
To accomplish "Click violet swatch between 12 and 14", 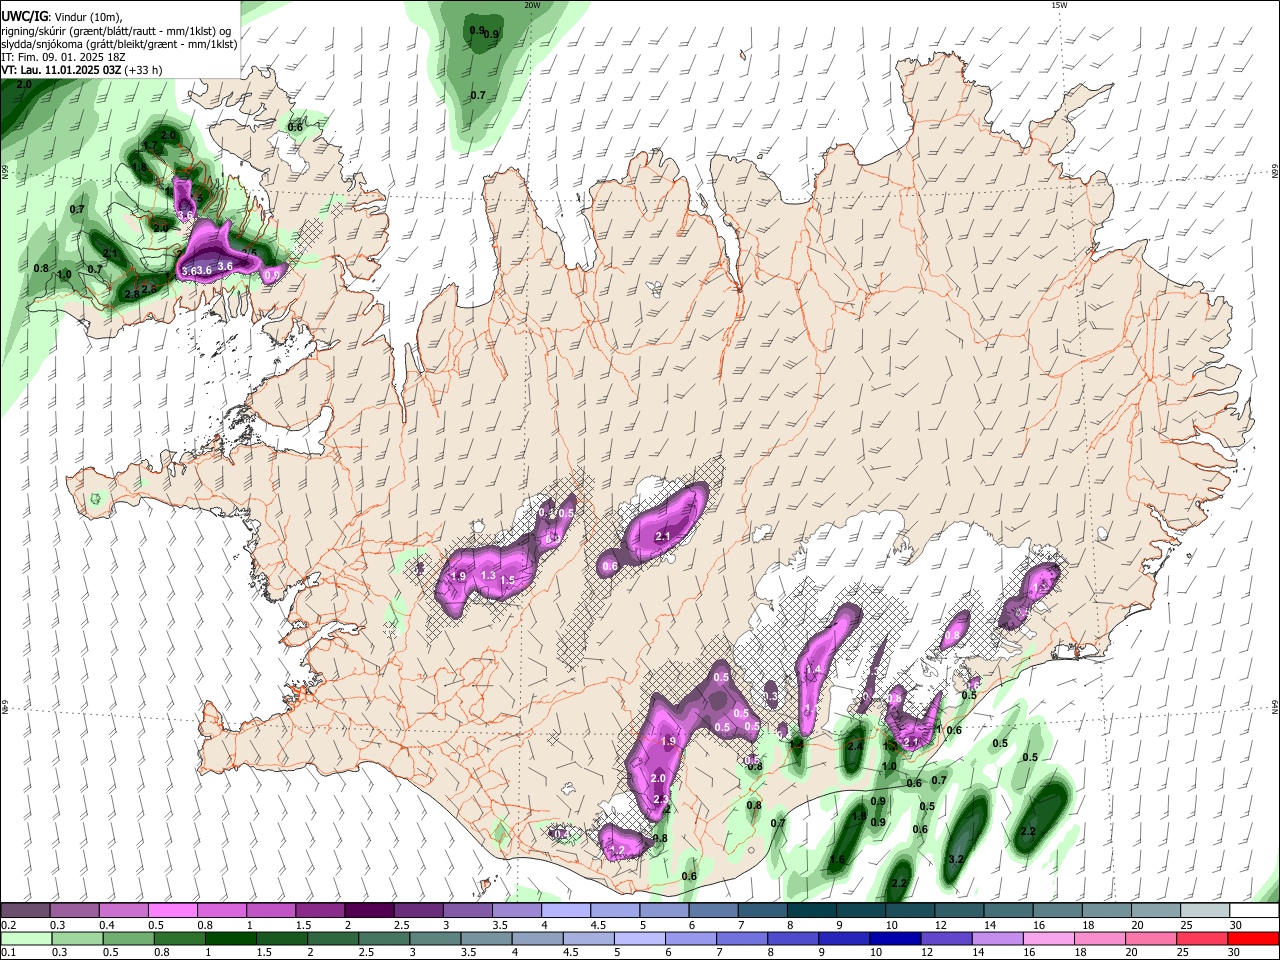I will 945,938.
